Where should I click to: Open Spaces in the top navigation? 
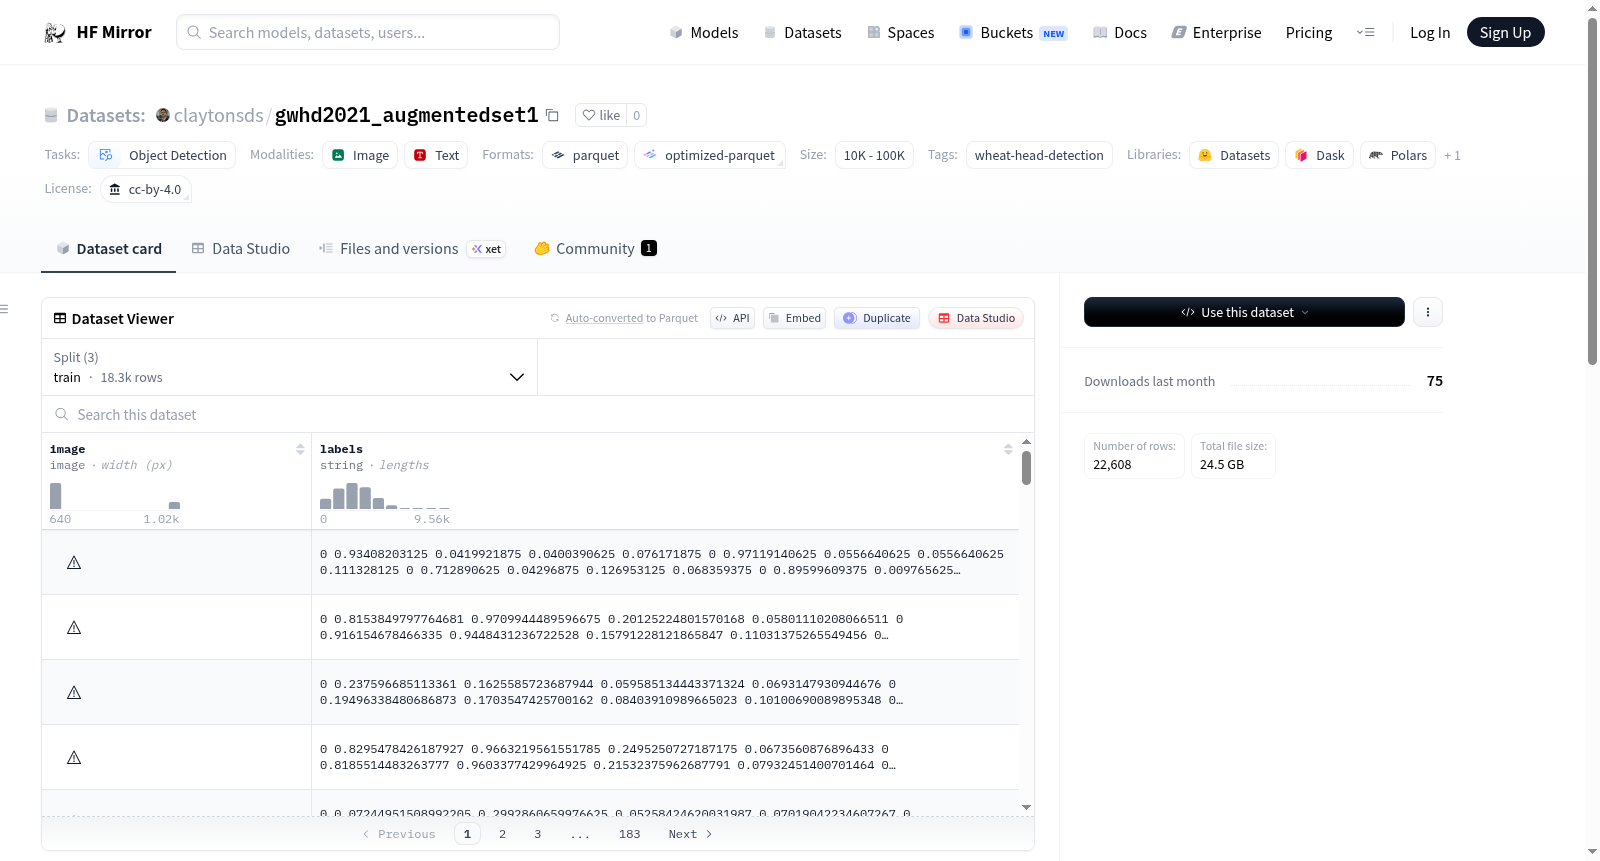pyautogui.click(x=900, y=33)
